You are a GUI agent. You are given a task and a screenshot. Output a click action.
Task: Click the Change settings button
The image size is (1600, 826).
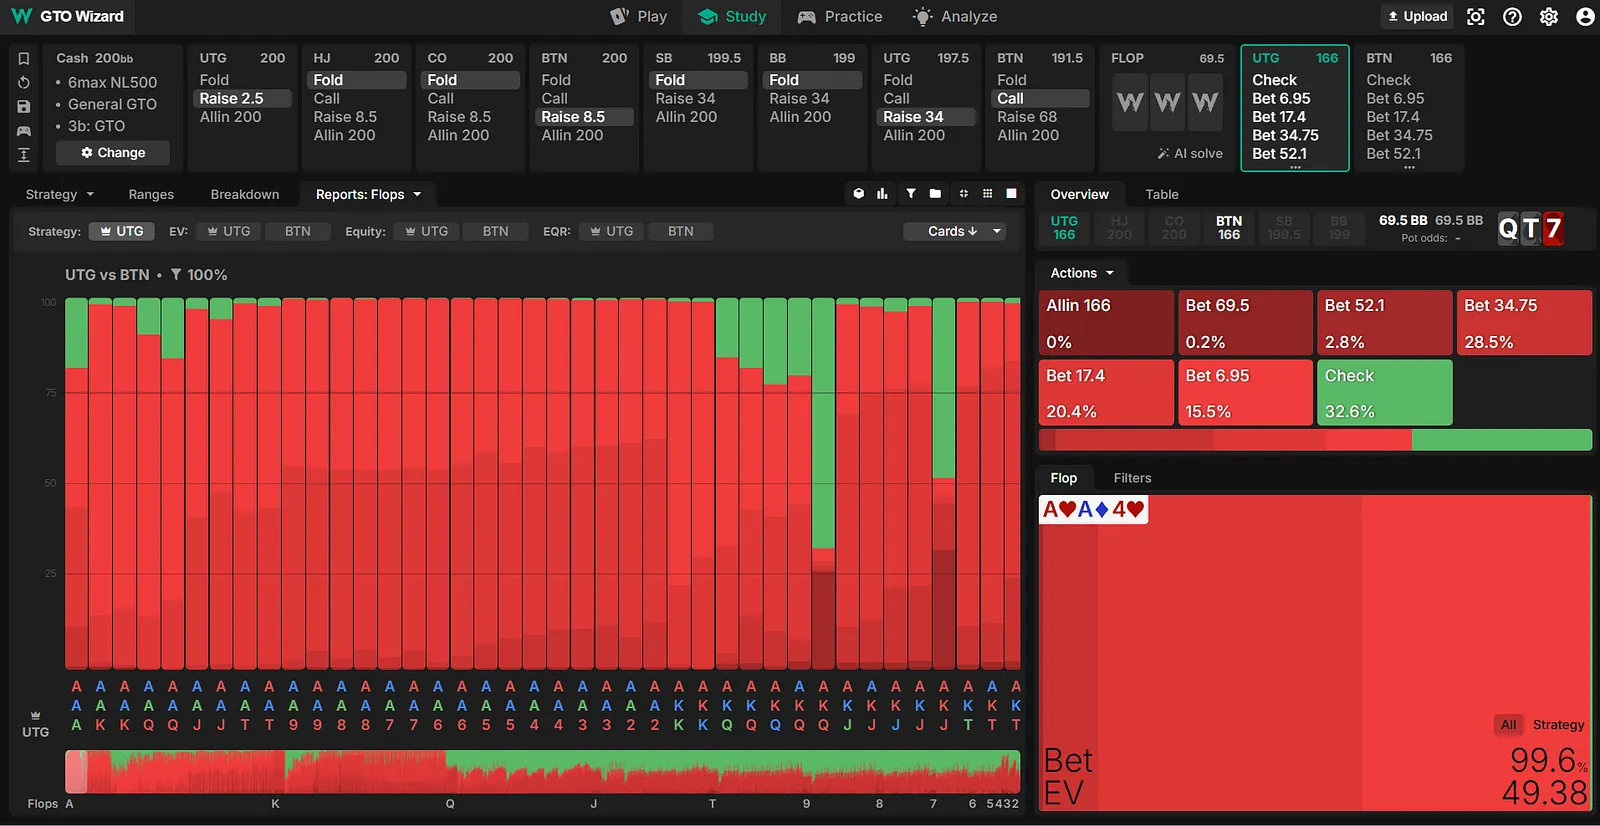[x=113, y=153]
